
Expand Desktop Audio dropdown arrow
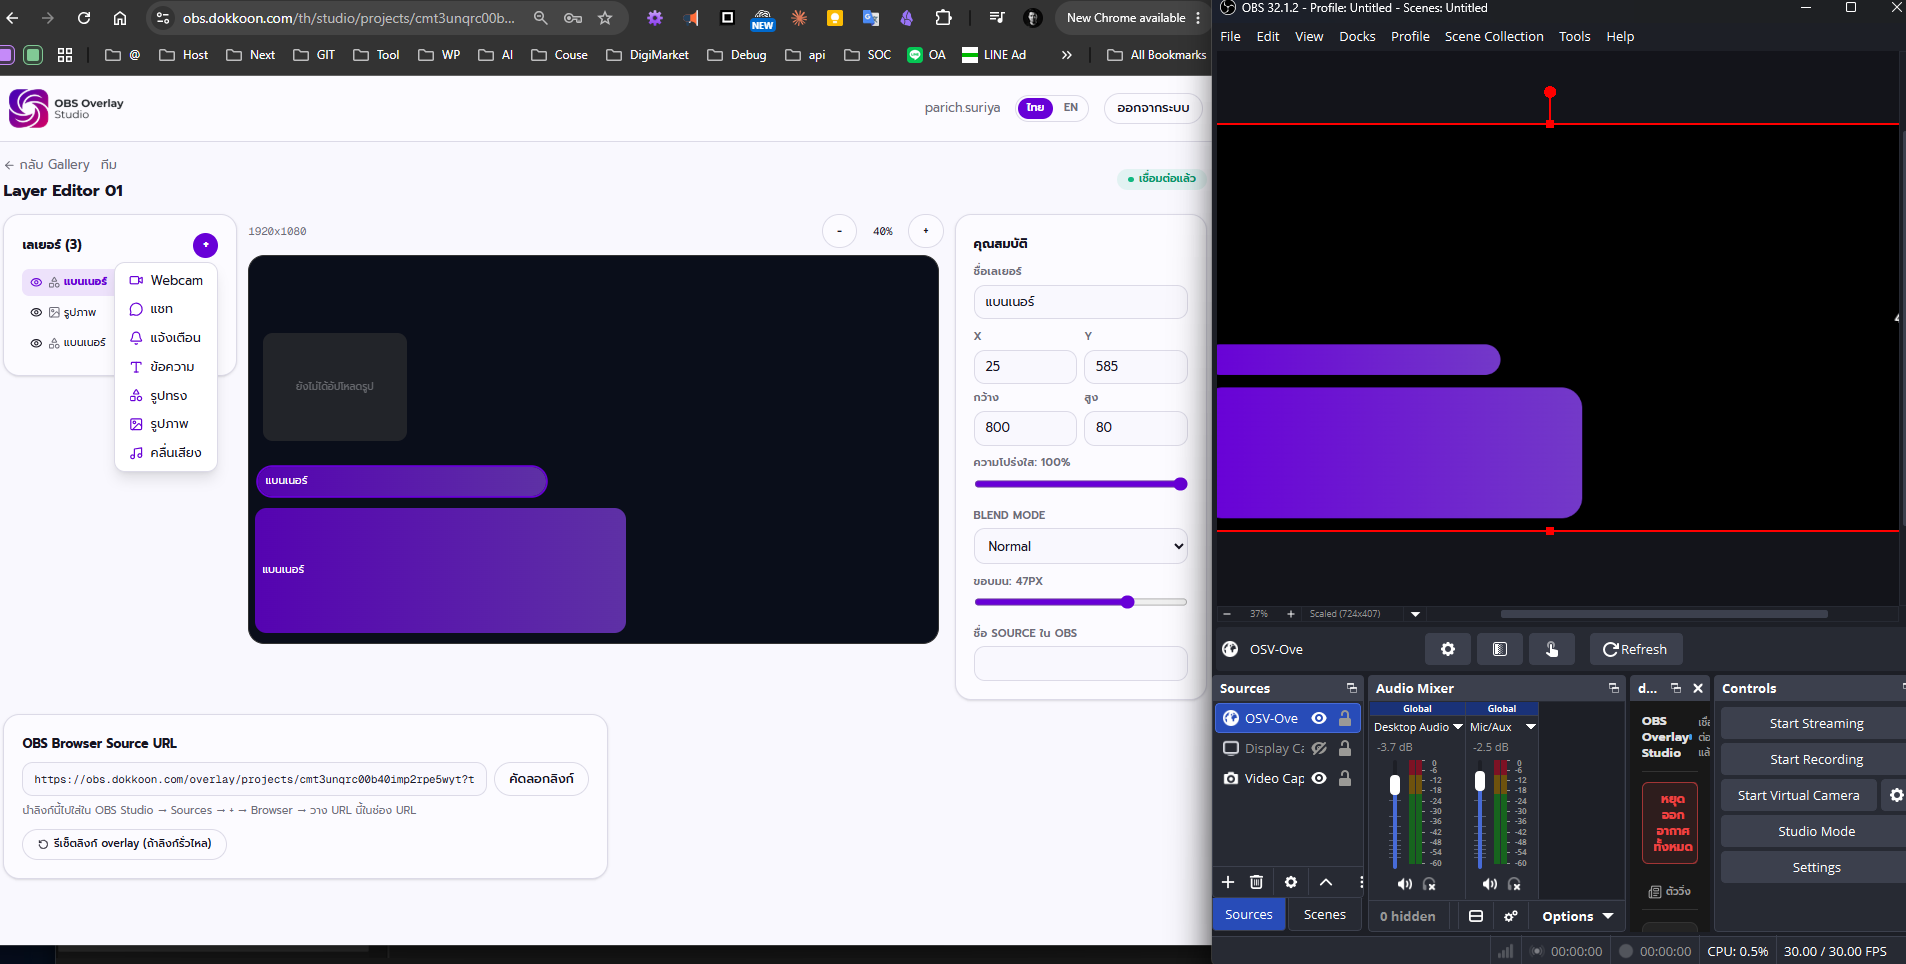click(1458, 727)
